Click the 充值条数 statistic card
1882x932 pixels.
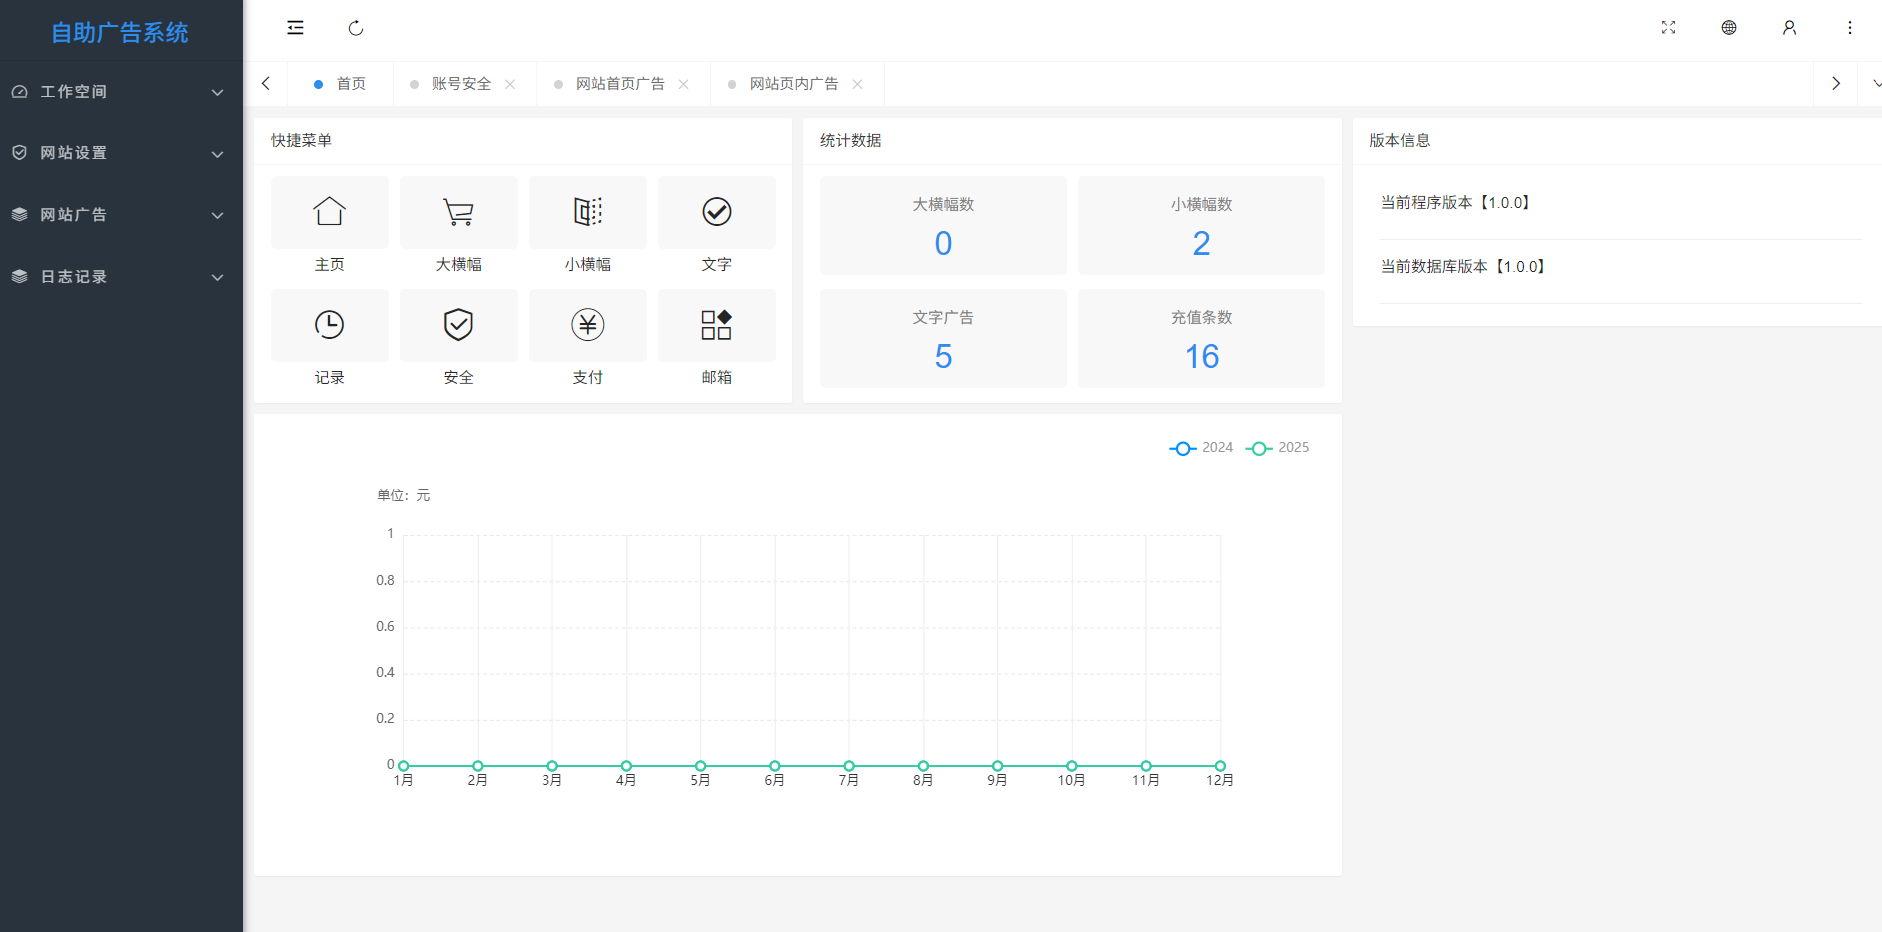coord(1201,339)
